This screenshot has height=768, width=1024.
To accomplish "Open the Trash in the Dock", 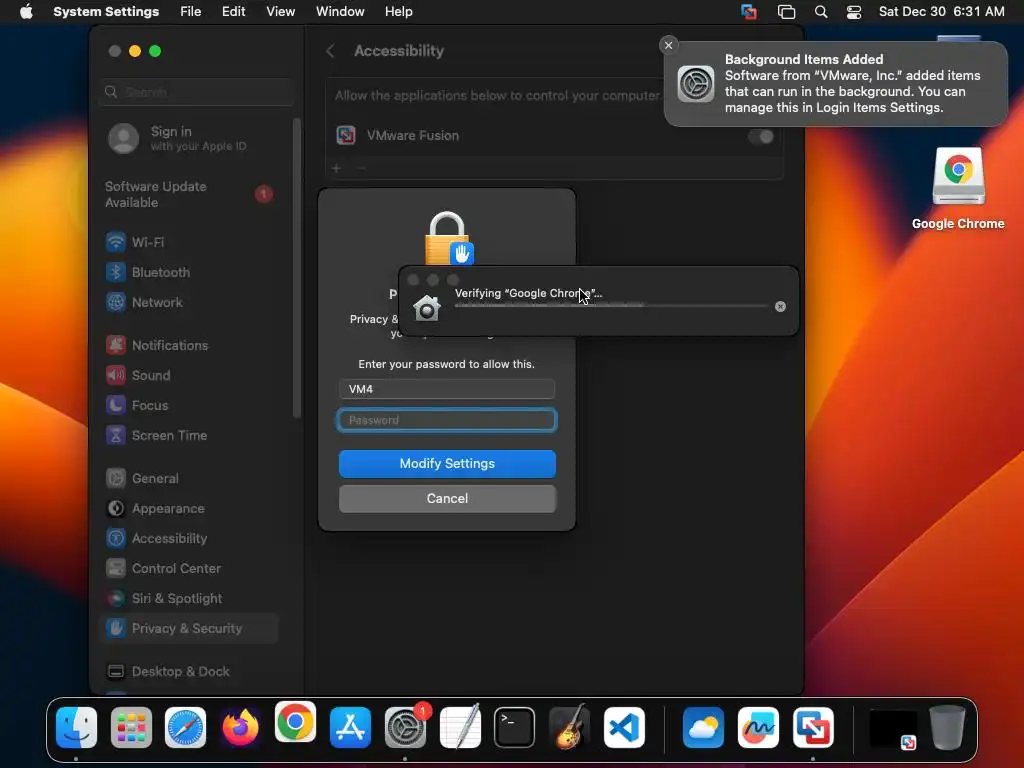I will point(948,727).
